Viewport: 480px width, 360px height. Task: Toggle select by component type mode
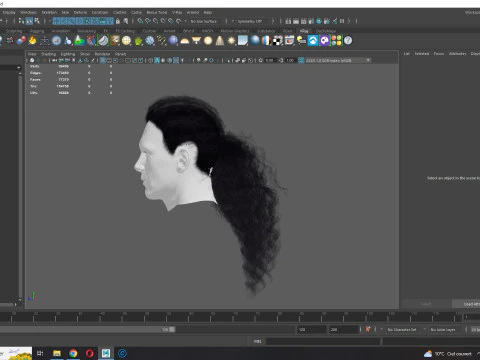pos(37,21)
